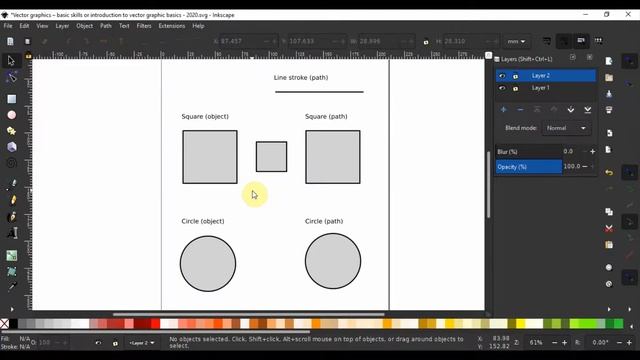Expand the snap bar overflow arrow
This screenshot has width=640, height=360.
pos(629,309)
